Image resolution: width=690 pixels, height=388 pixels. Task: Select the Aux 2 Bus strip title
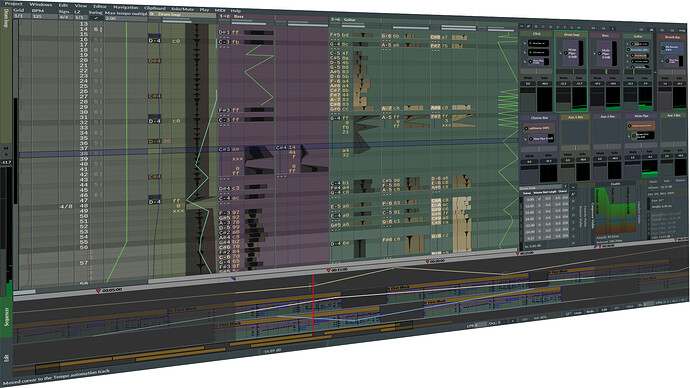pos(607,117)
